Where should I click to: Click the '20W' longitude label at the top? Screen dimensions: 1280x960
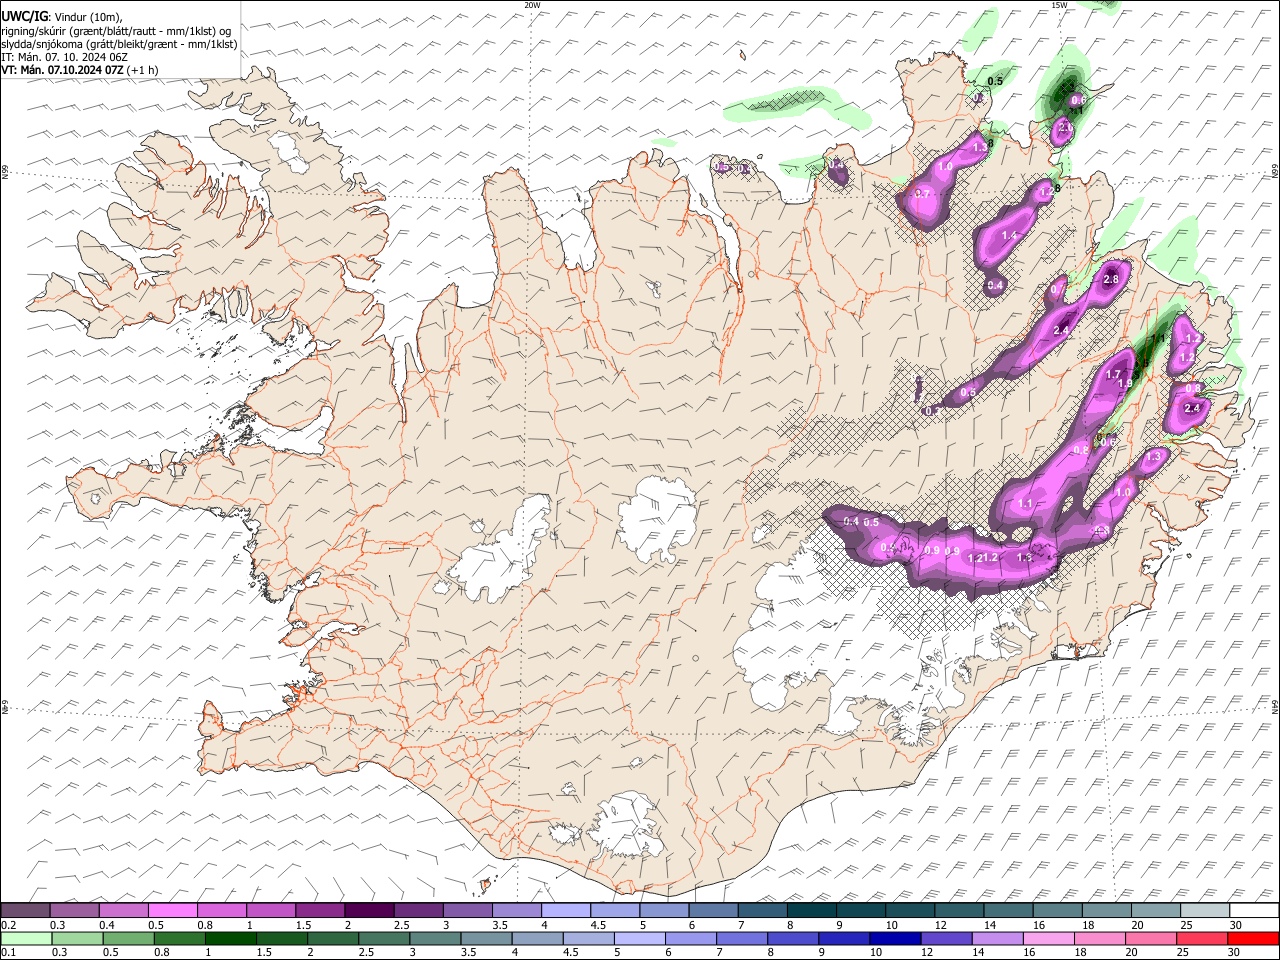coord(532,5)
